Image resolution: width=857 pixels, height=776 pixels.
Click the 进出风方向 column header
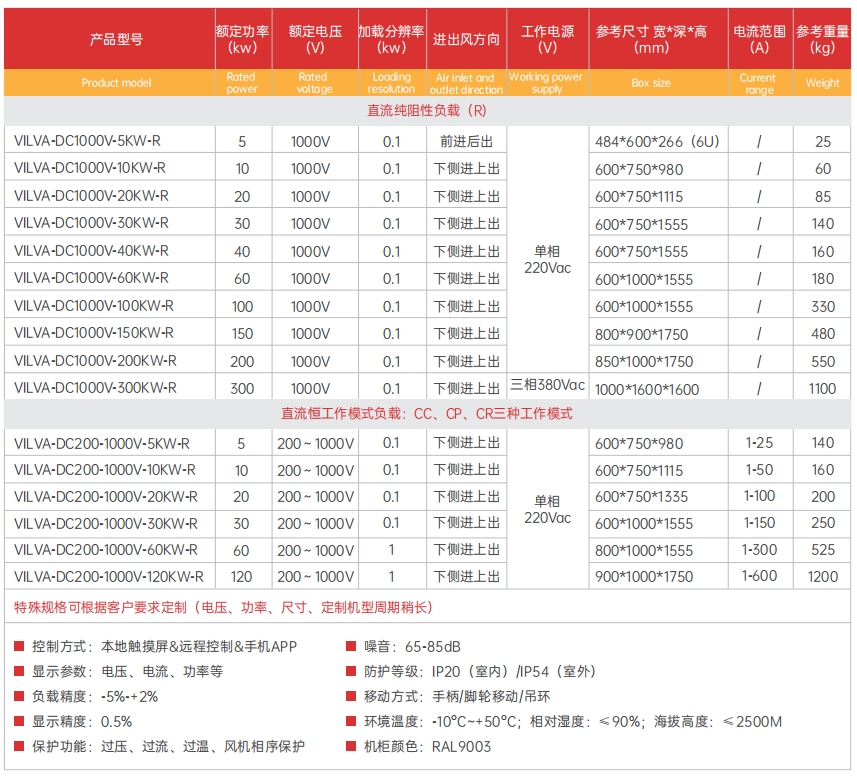point(466,40)
